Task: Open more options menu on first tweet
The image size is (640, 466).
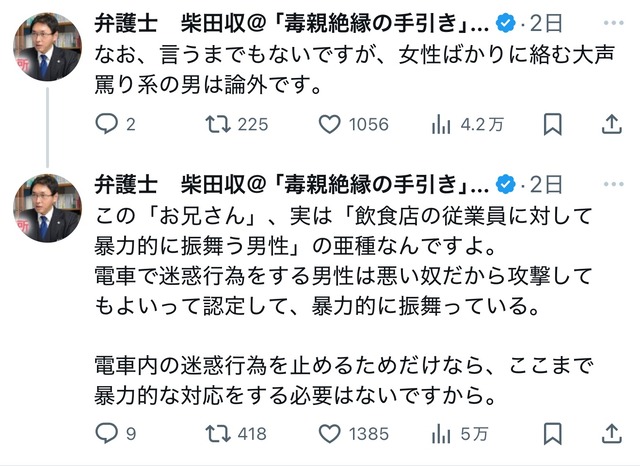Action: (613, 23)
